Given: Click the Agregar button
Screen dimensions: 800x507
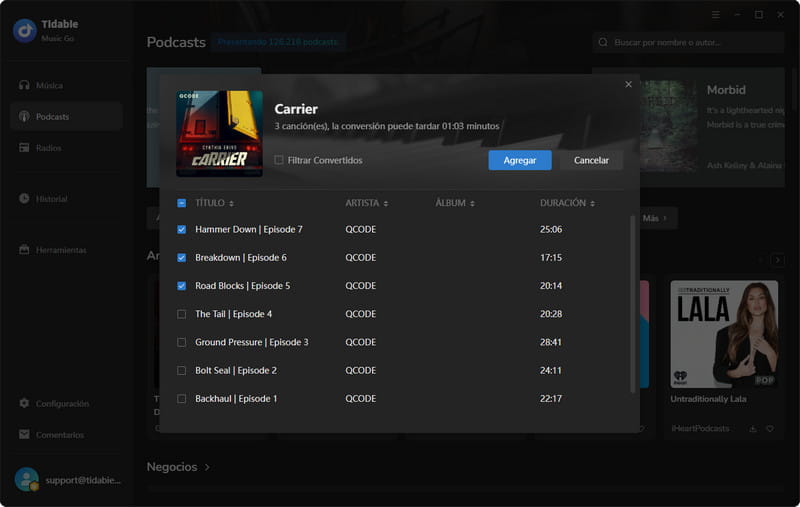Looking at the screenshot, I should pos(519,160).
